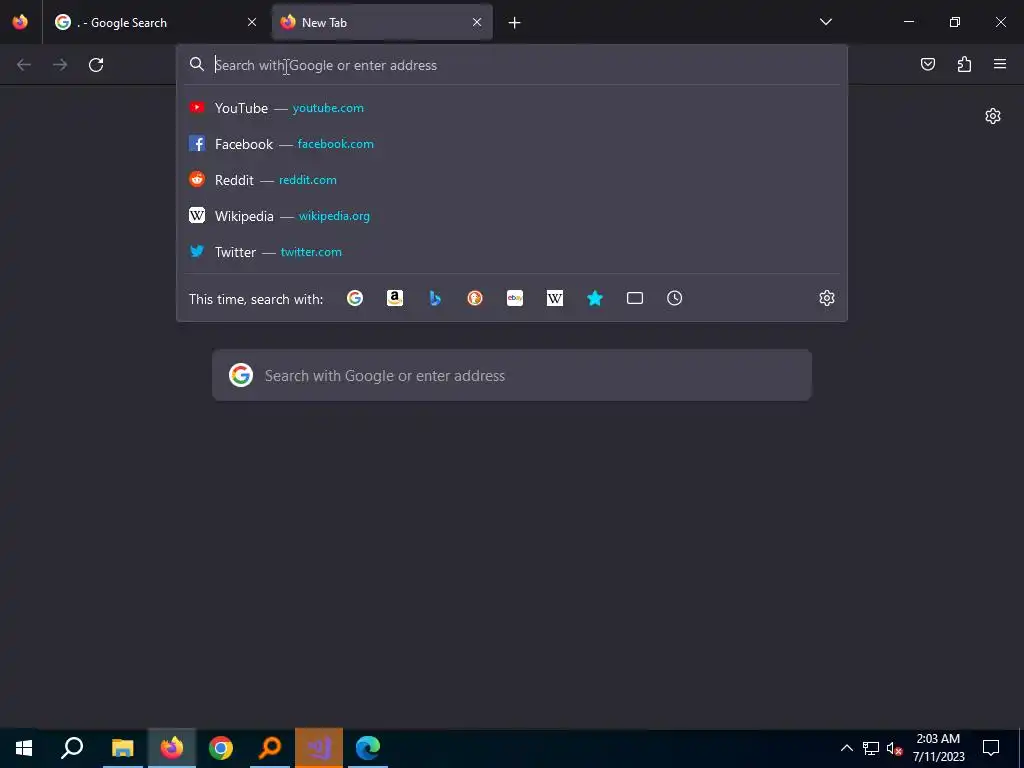Screen dimensions: 1024x768
Task: Launch Google Chrome from the taskbar
Action: (221, 748)
